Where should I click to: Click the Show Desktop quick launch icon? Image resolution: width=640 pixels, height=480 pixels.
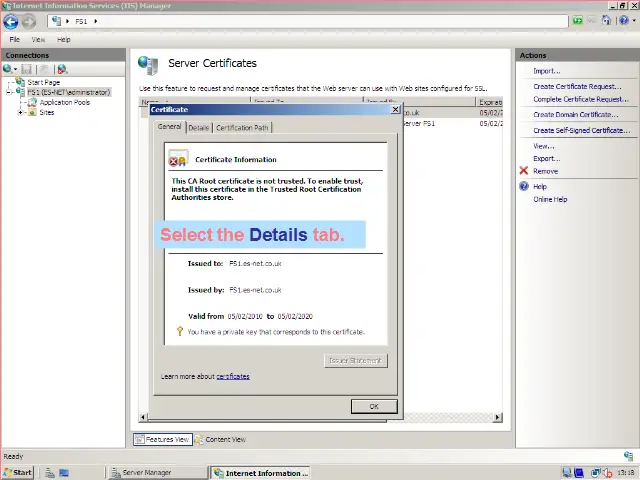pos(64,473)
